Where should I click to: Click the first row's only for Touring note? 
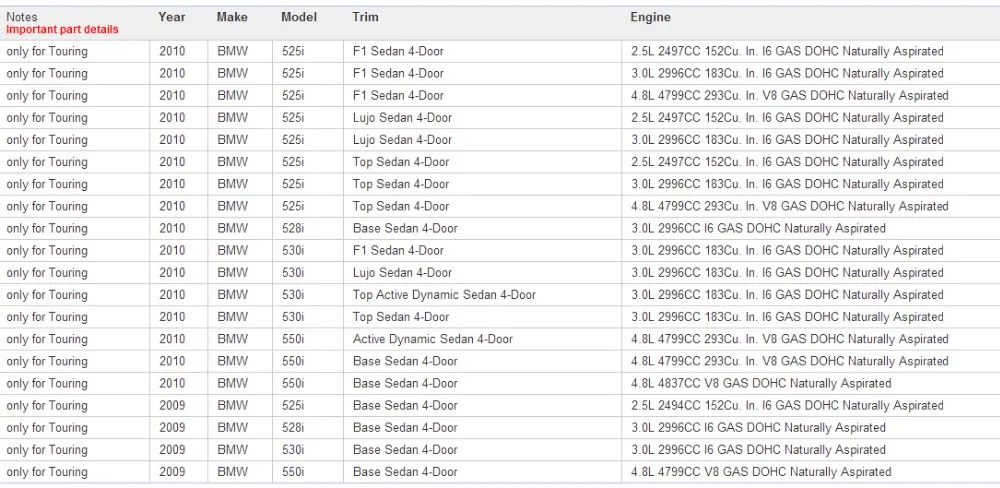[x=47, y=52]
